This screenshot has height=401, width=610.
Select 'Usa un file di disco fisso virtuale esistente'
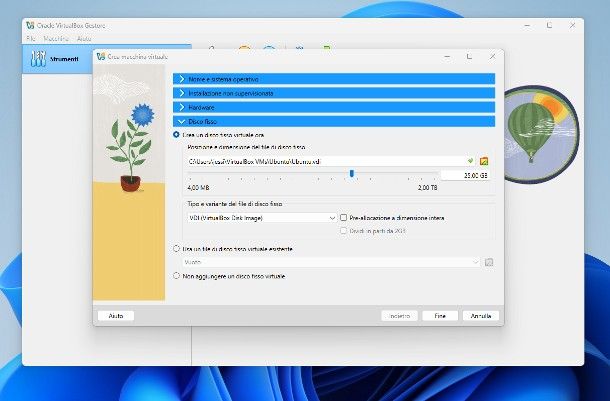177,248
